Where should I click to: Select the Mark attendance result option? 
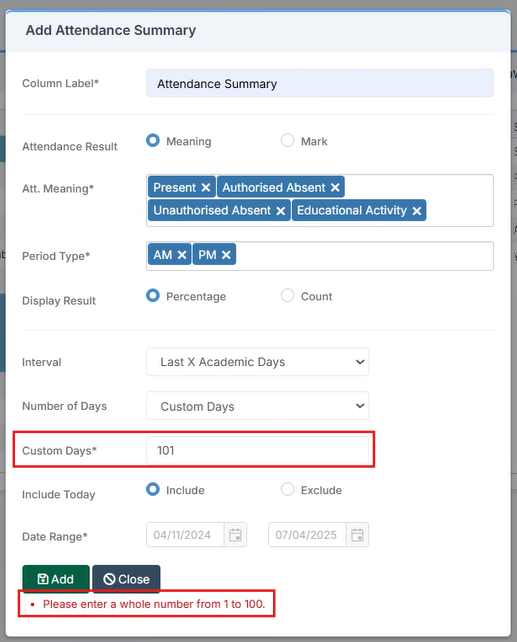[x=287, y=140]
